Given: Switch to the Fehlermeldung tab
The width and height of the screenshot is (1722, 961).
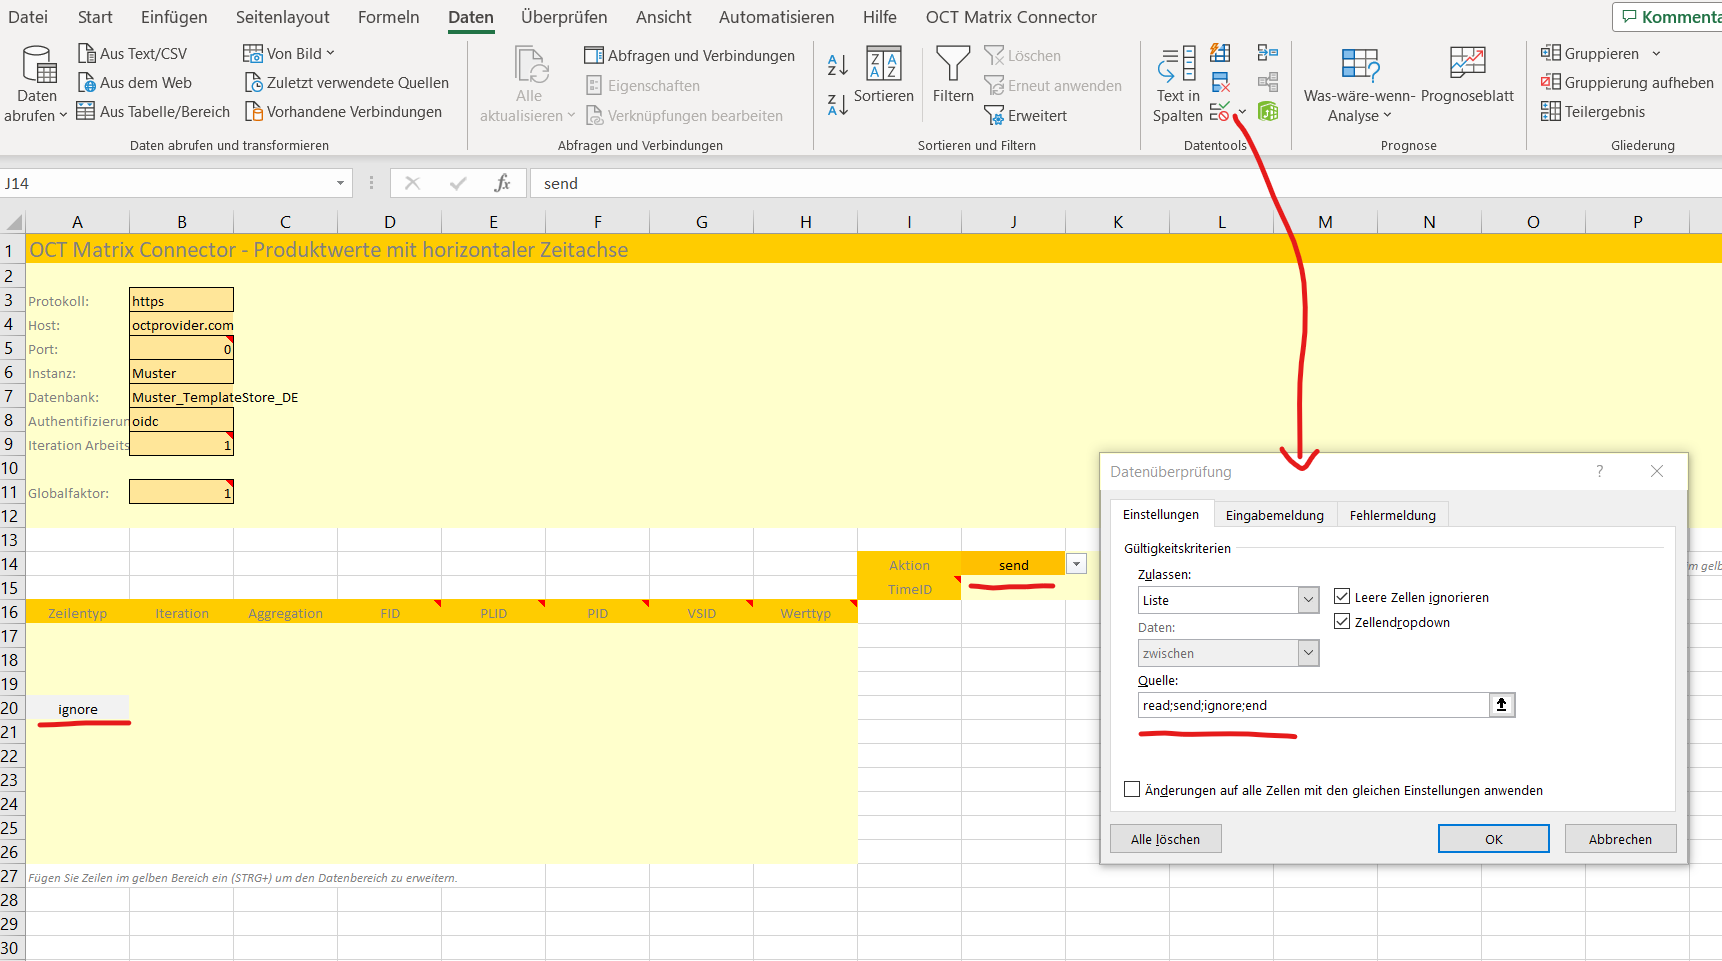Looking at the screenshot, I should pyautogui.click(x=1392, y=515).
